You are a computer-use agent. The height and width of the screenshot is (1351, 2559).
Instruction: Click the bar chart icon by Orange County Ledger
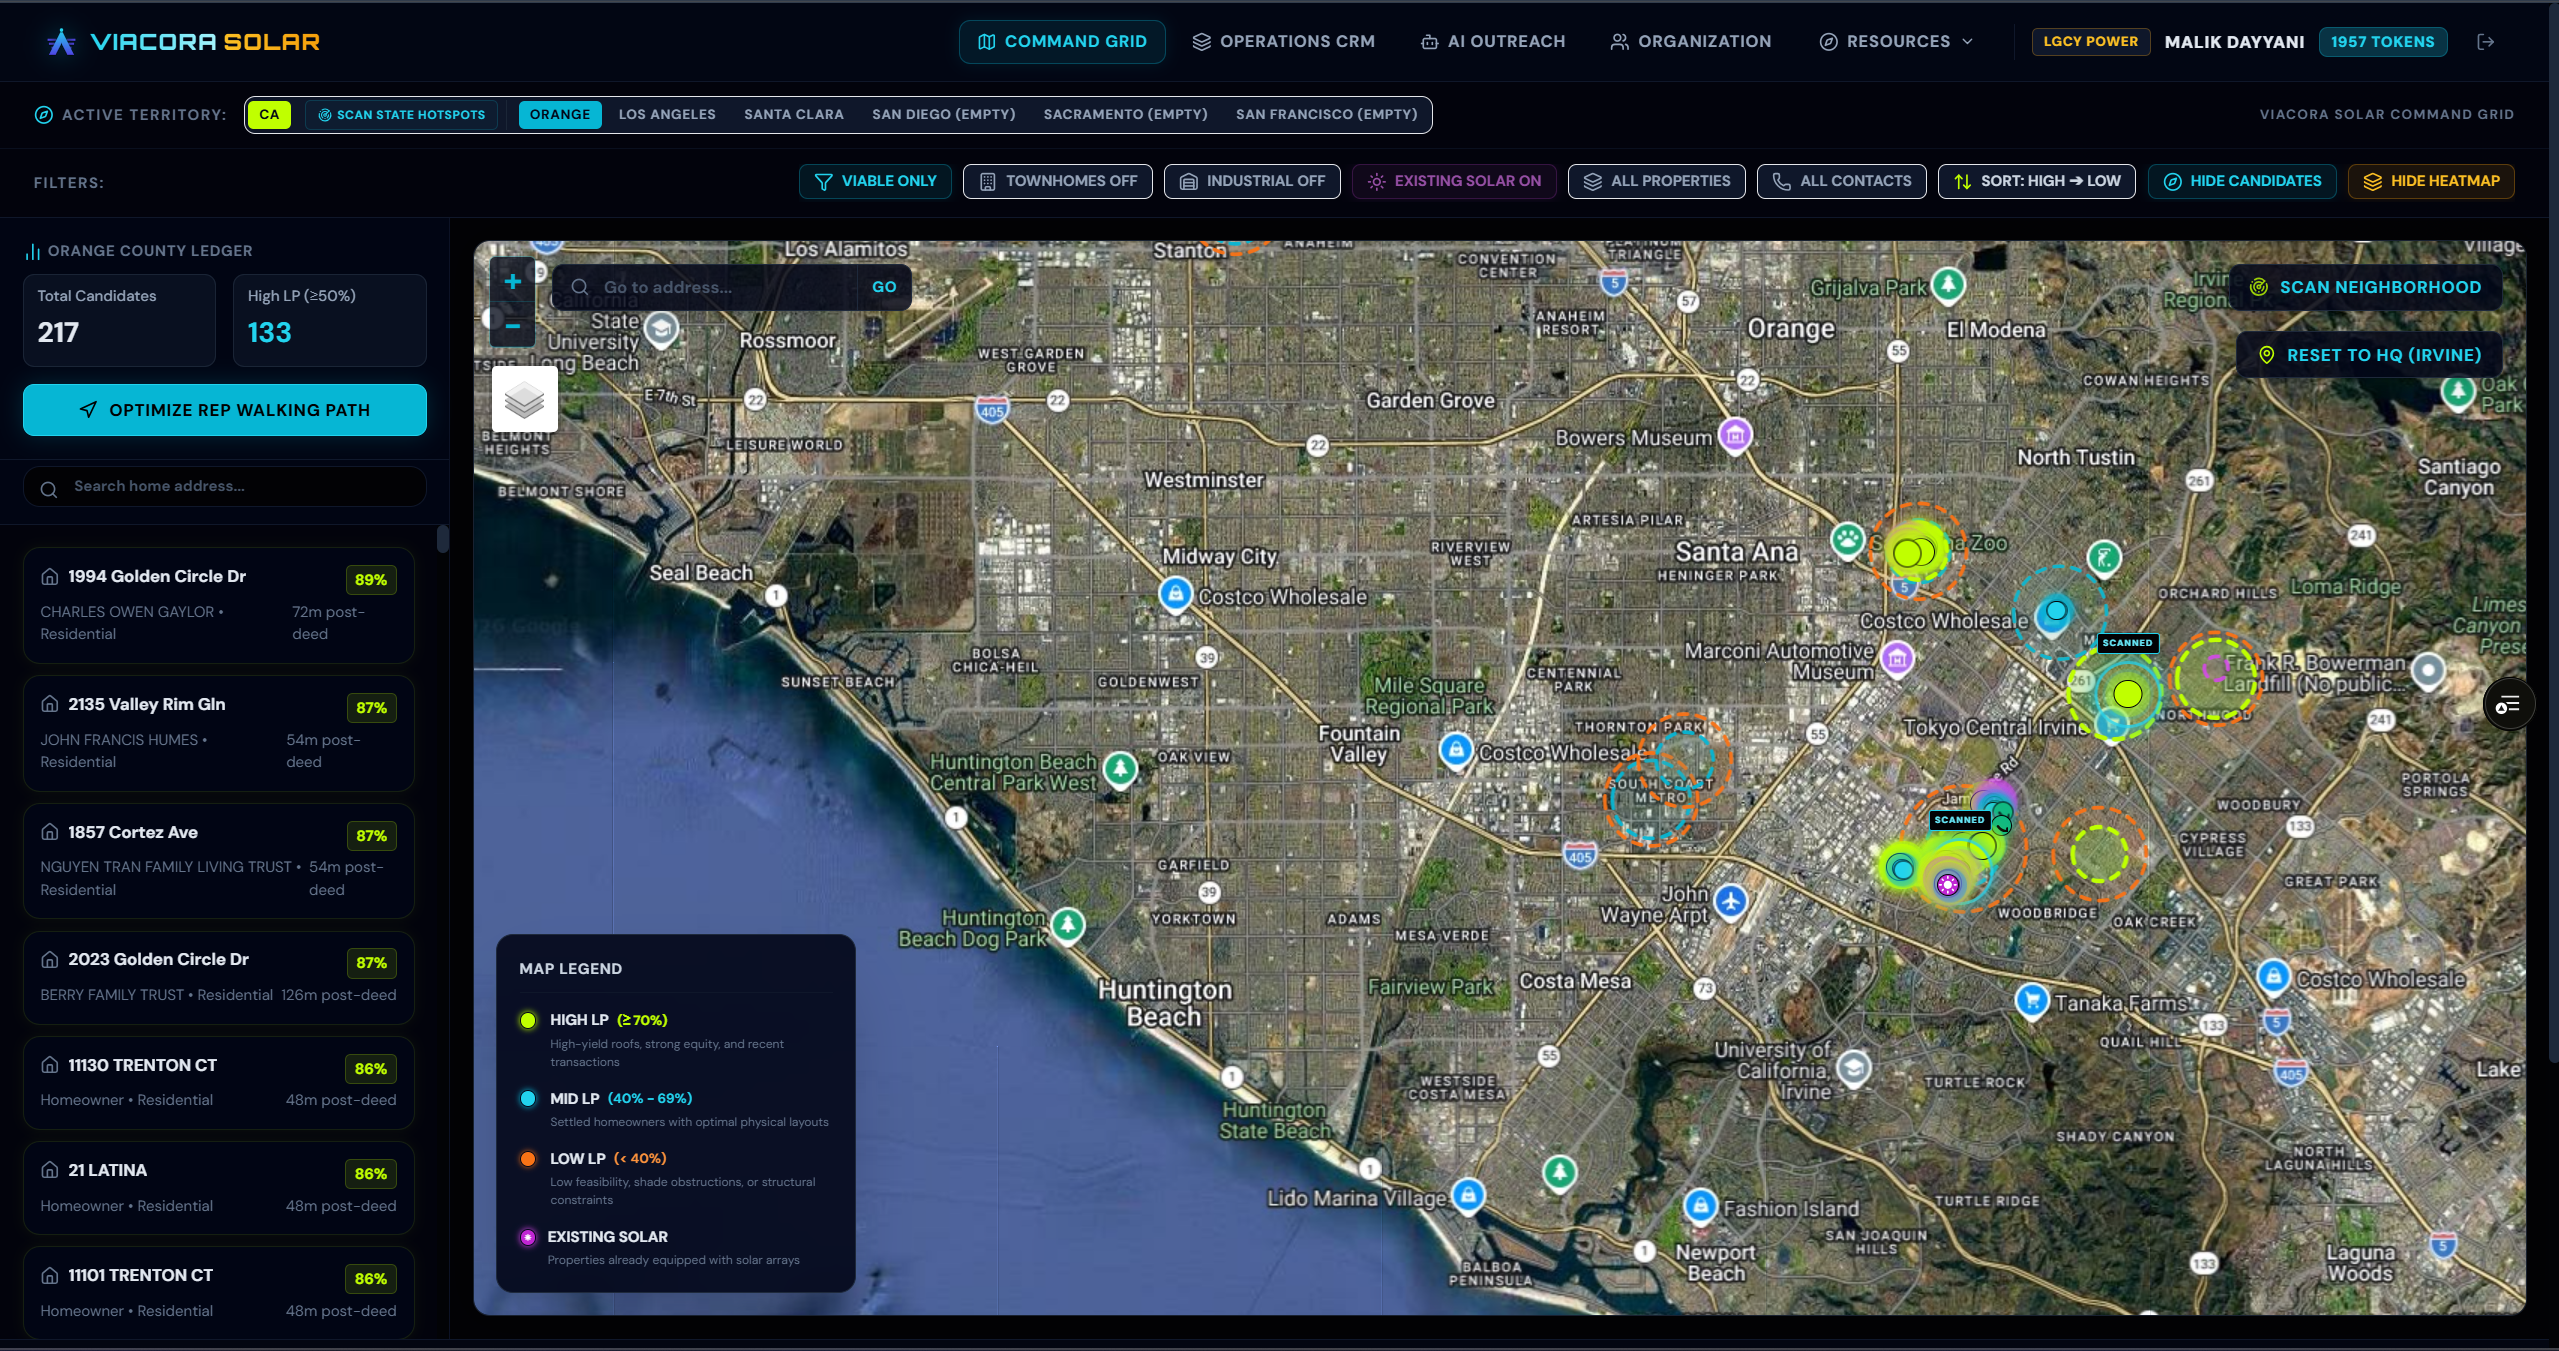(33, 251)
